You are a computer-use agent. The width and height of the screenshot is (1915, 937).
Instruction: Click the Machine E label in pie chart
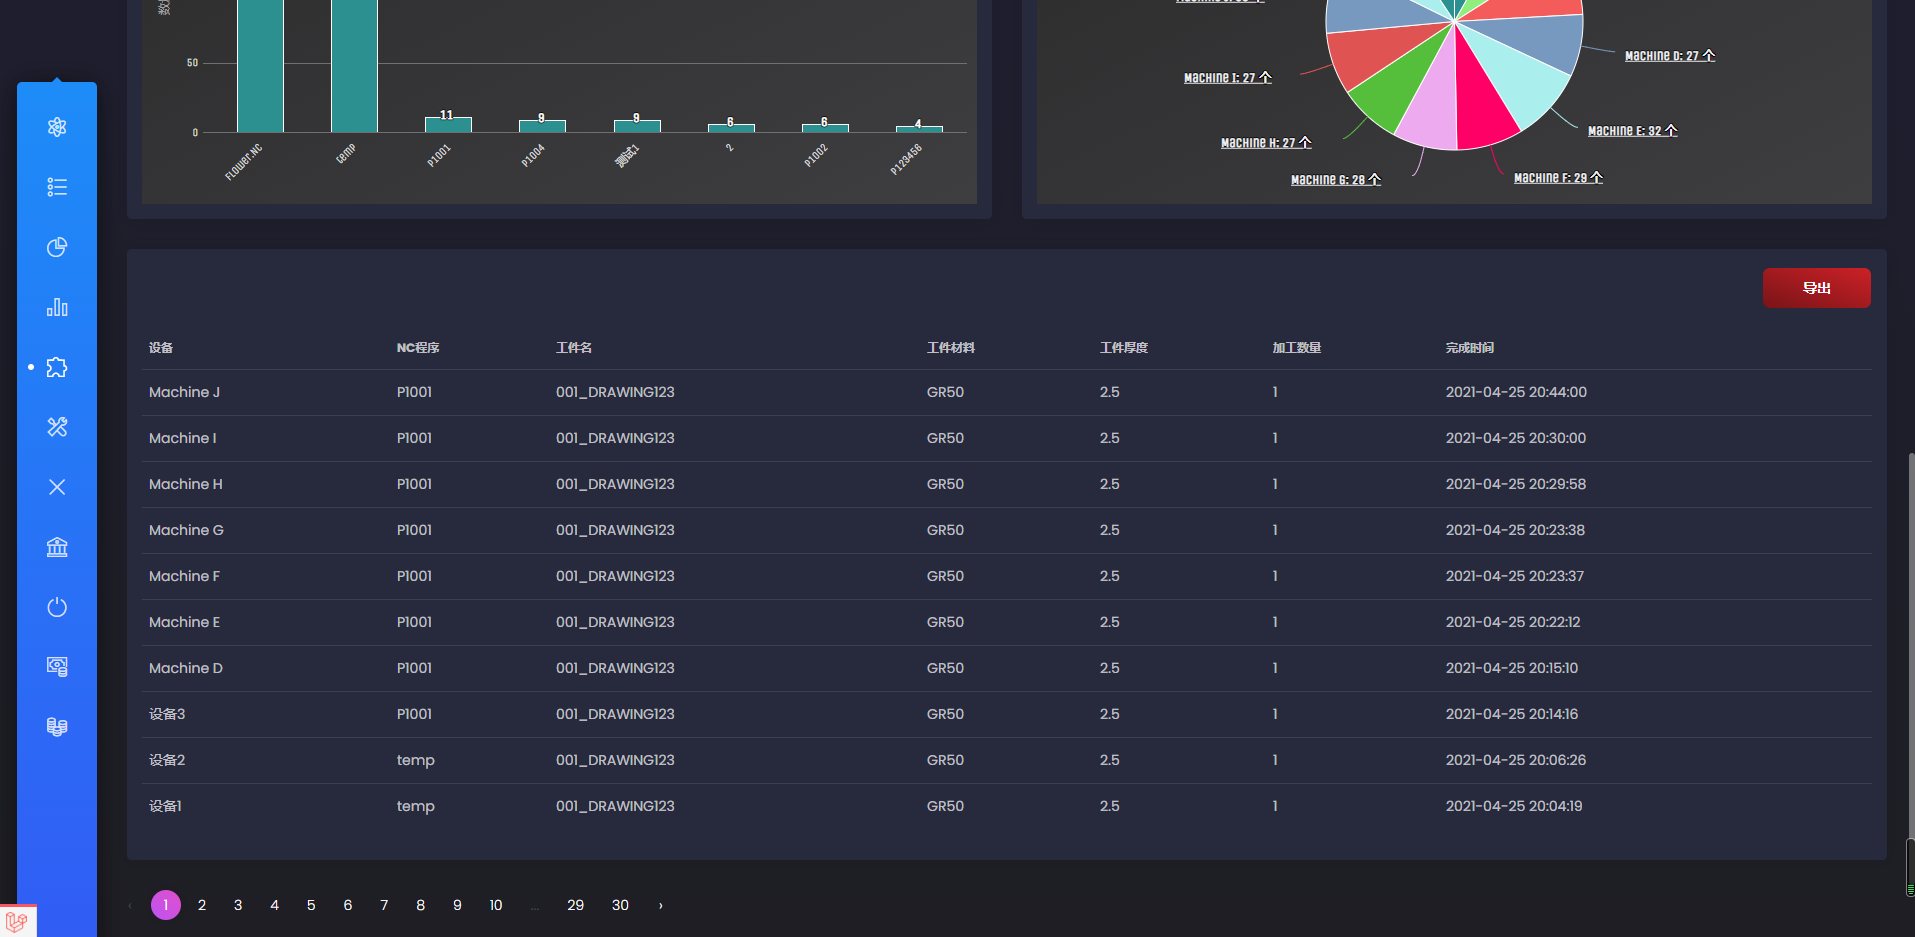[x=1631, y=131]
